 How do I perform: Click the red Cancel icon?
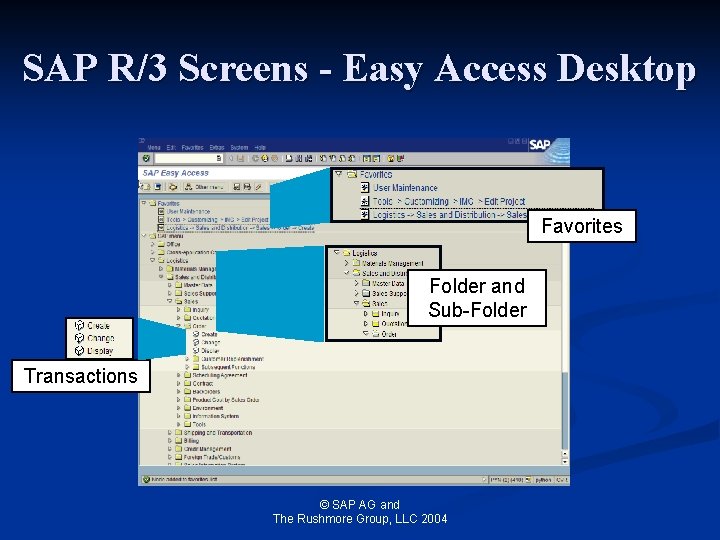[274, 159]
